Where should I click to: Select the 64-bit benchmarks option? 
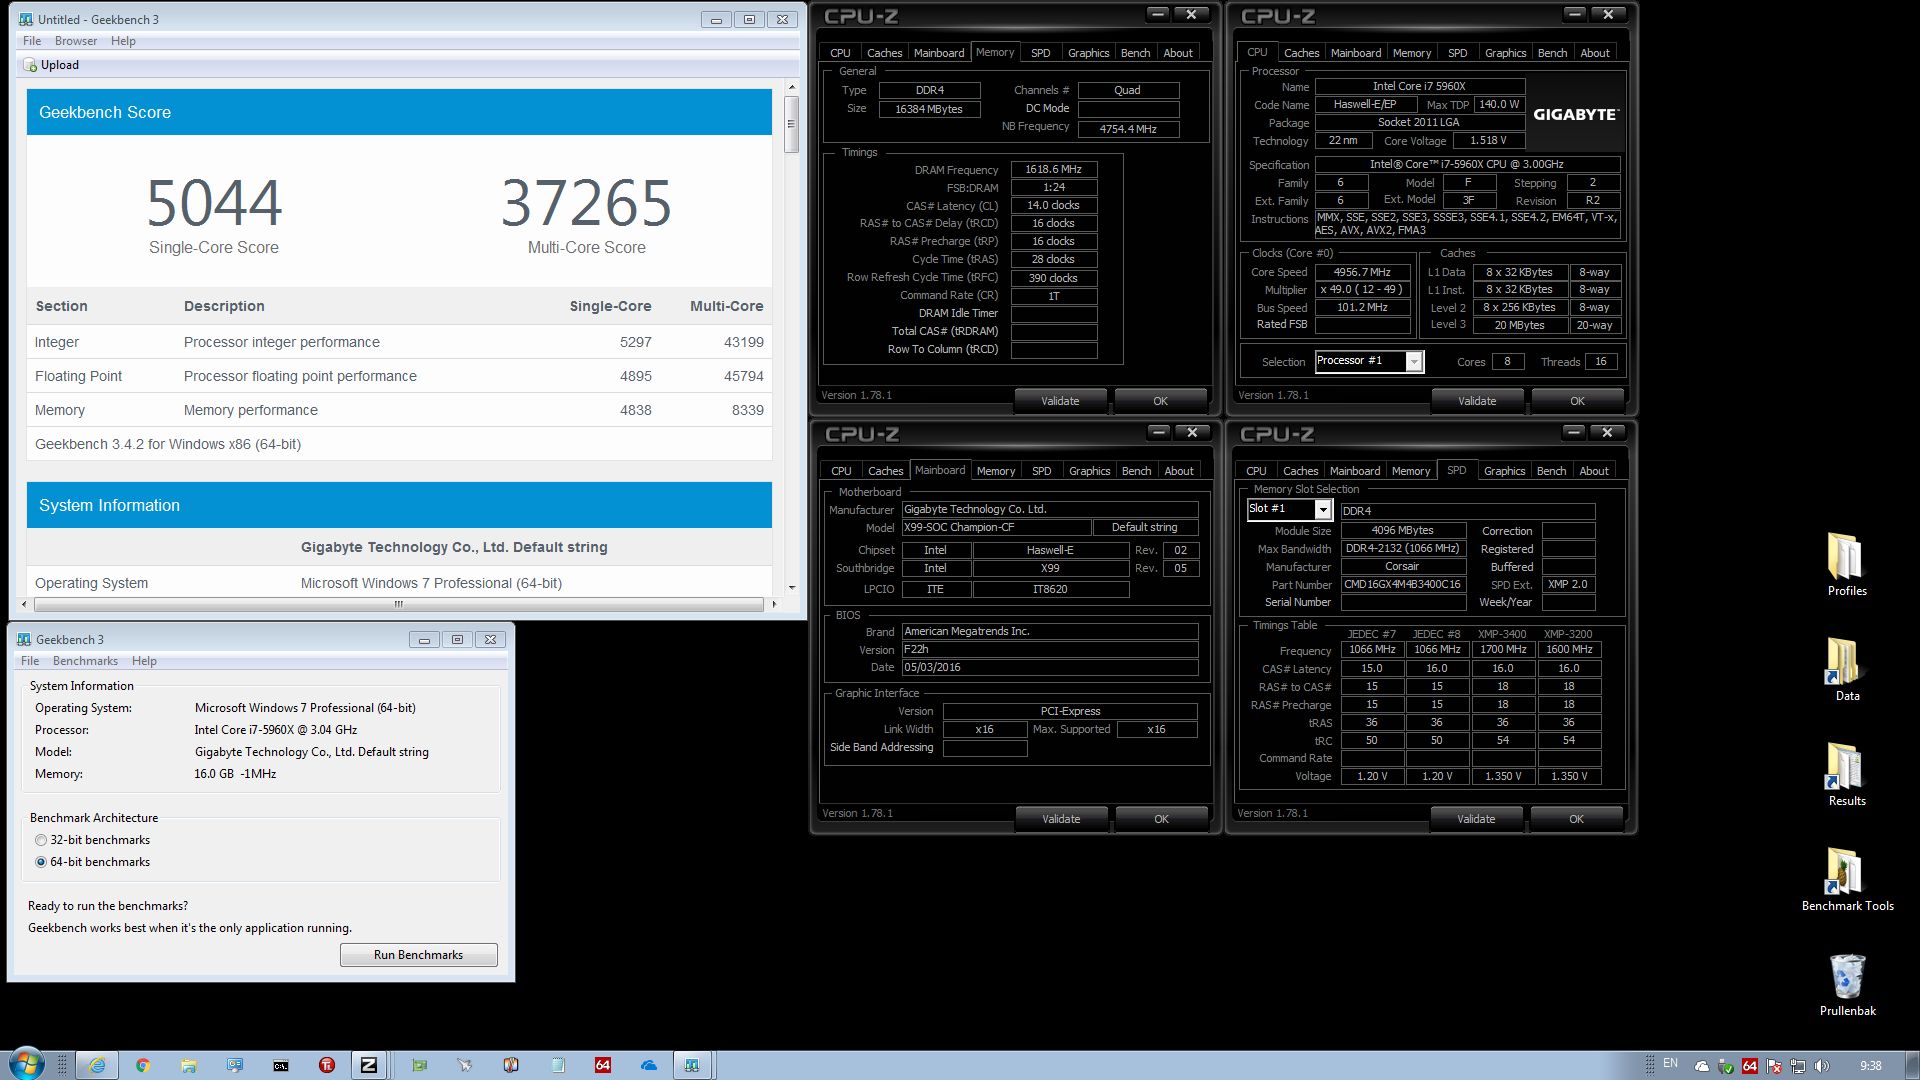(92, 862)
